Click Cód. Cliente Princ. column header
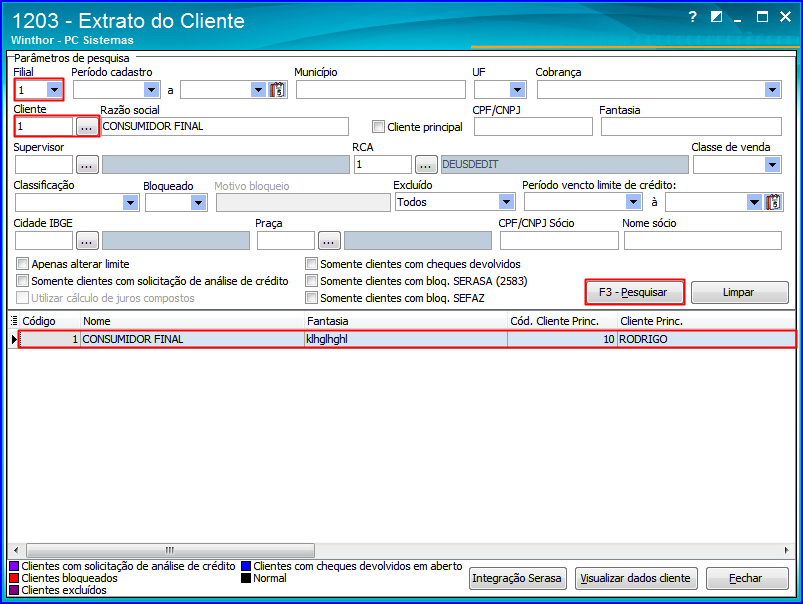The image size is (803, 604). pyautogui.click(x=563, y=321)
